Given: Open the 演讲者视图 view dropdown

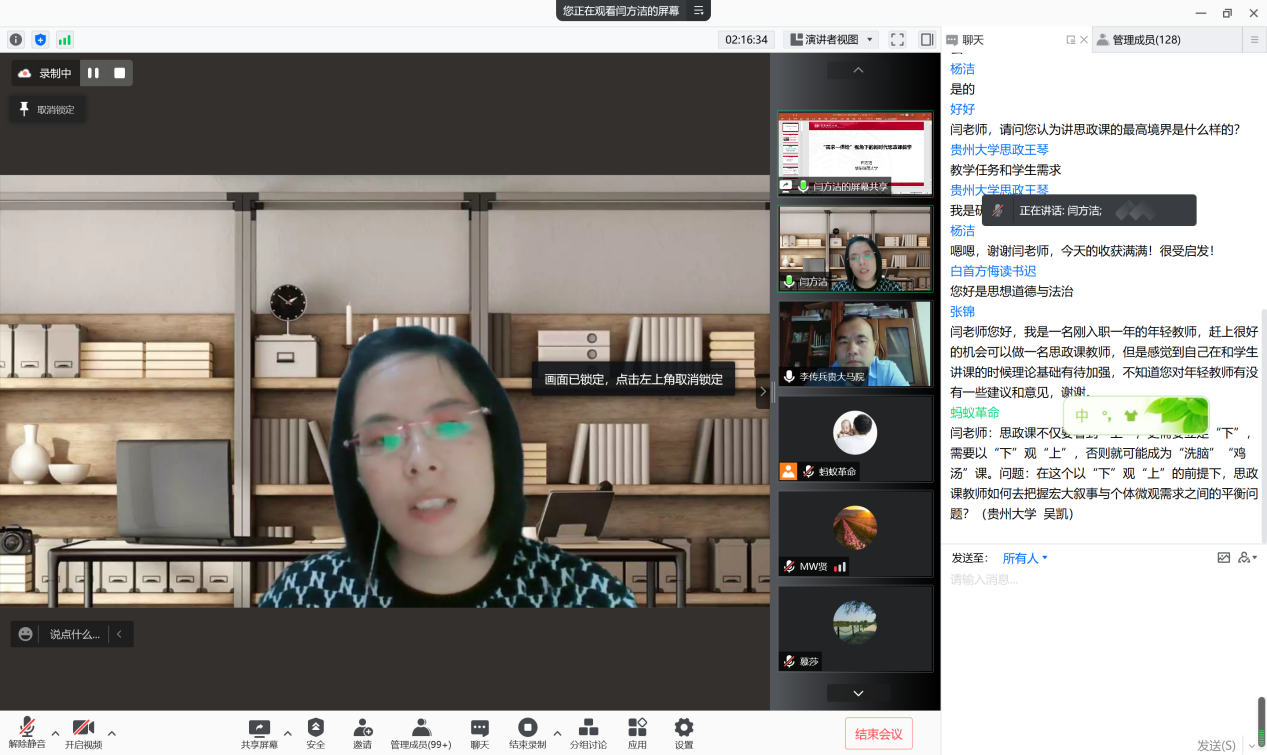Looking at the screenshot, I should pos(832,40).
